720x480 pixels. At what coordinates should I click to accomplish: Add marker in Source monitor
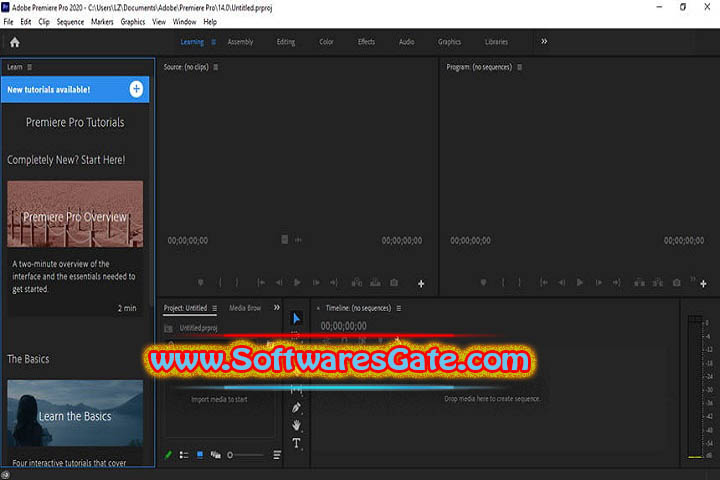201,282
